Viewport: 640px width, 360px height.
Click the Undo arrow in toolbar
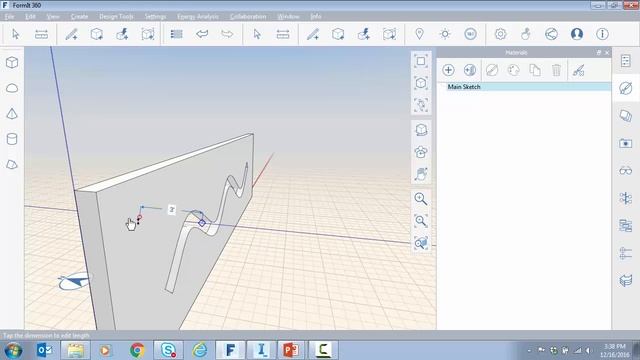pyautogui.click(x=202, y=34)
